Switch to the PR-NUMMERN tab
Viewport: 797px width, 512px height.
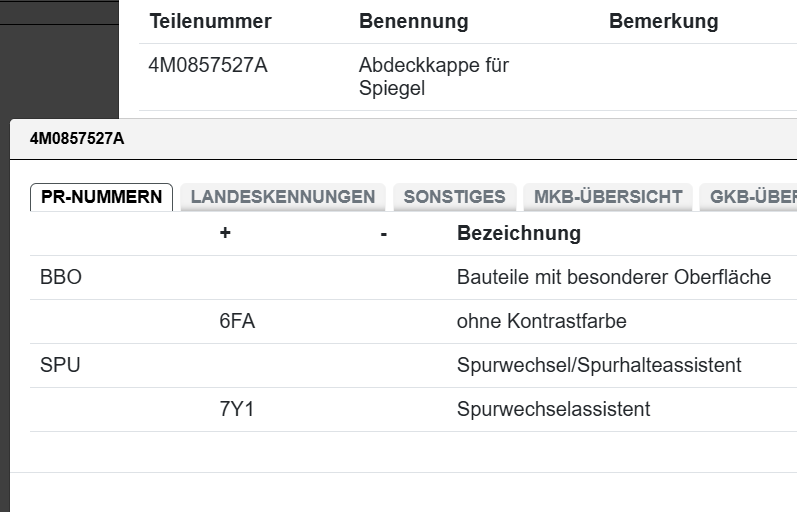[101, 197]
